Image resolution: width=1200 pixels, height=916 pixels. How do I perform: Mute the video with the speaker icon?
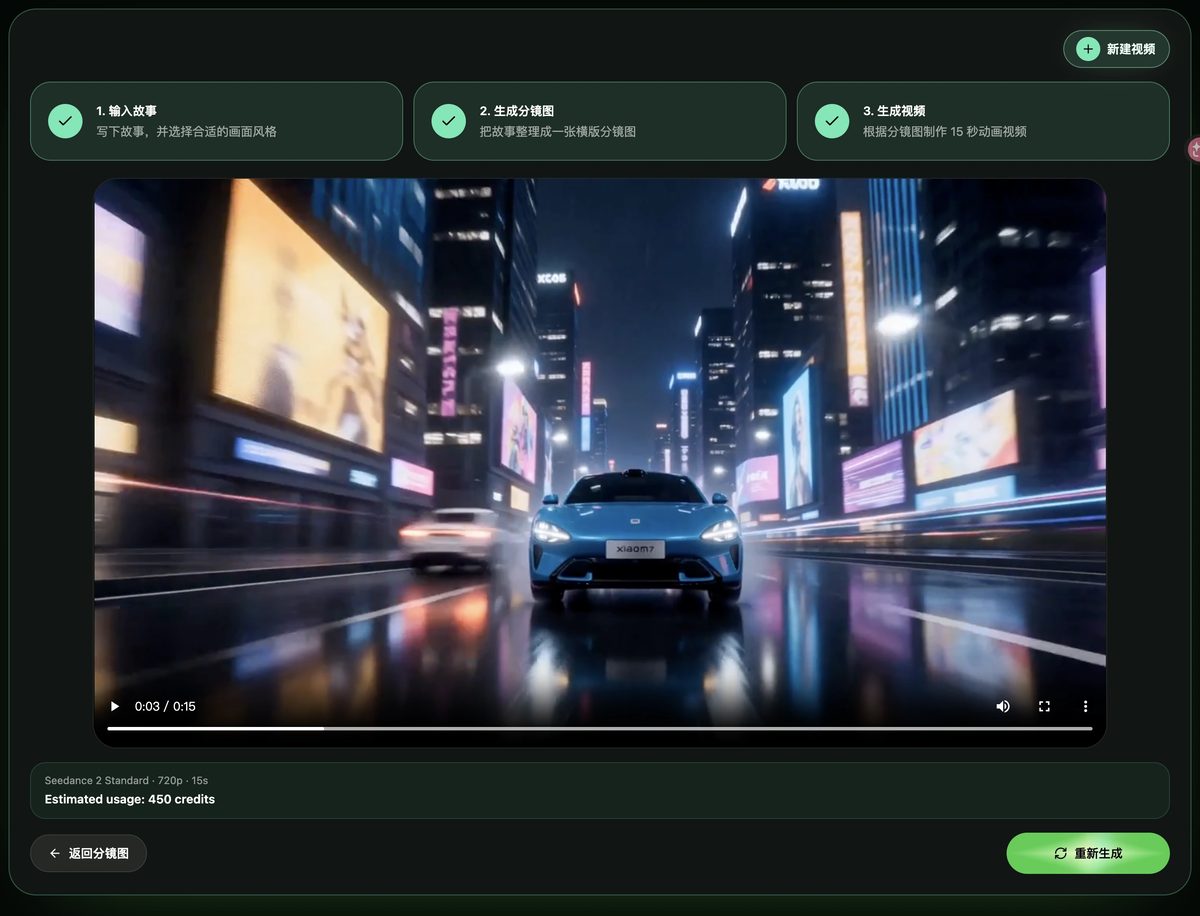click(x=1003, y=706)
